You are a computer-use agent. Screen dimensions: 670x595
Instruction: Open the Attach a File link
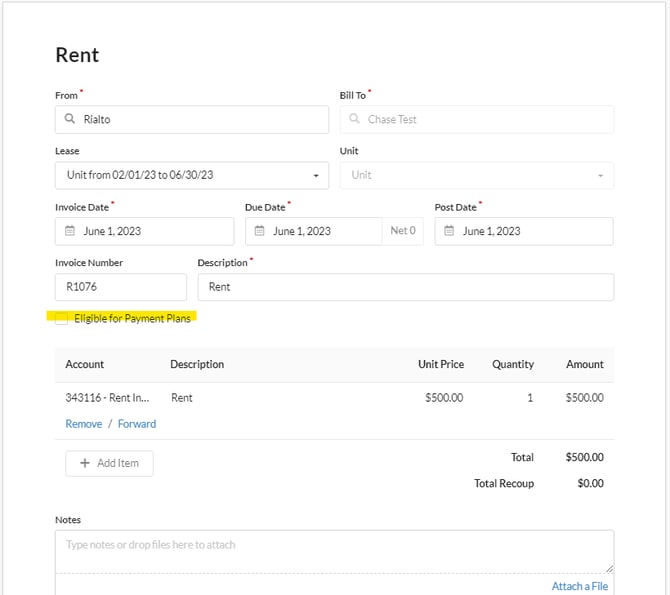pos(579,586)
